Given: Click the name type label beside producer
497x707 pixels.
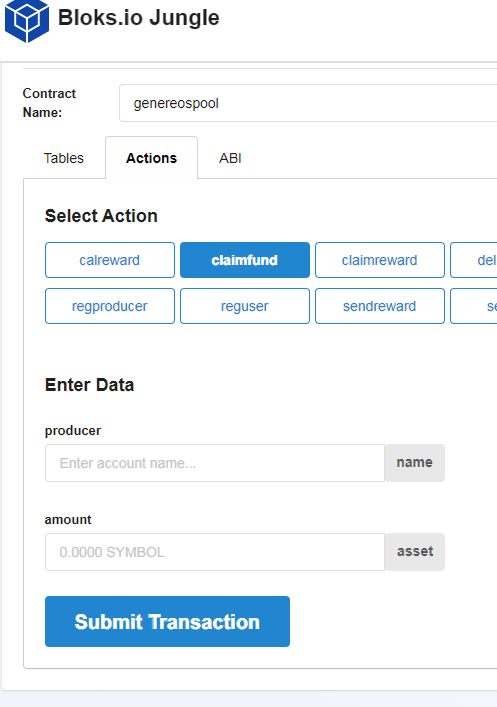Looking at the screenshot, I should tap(415, 463).
